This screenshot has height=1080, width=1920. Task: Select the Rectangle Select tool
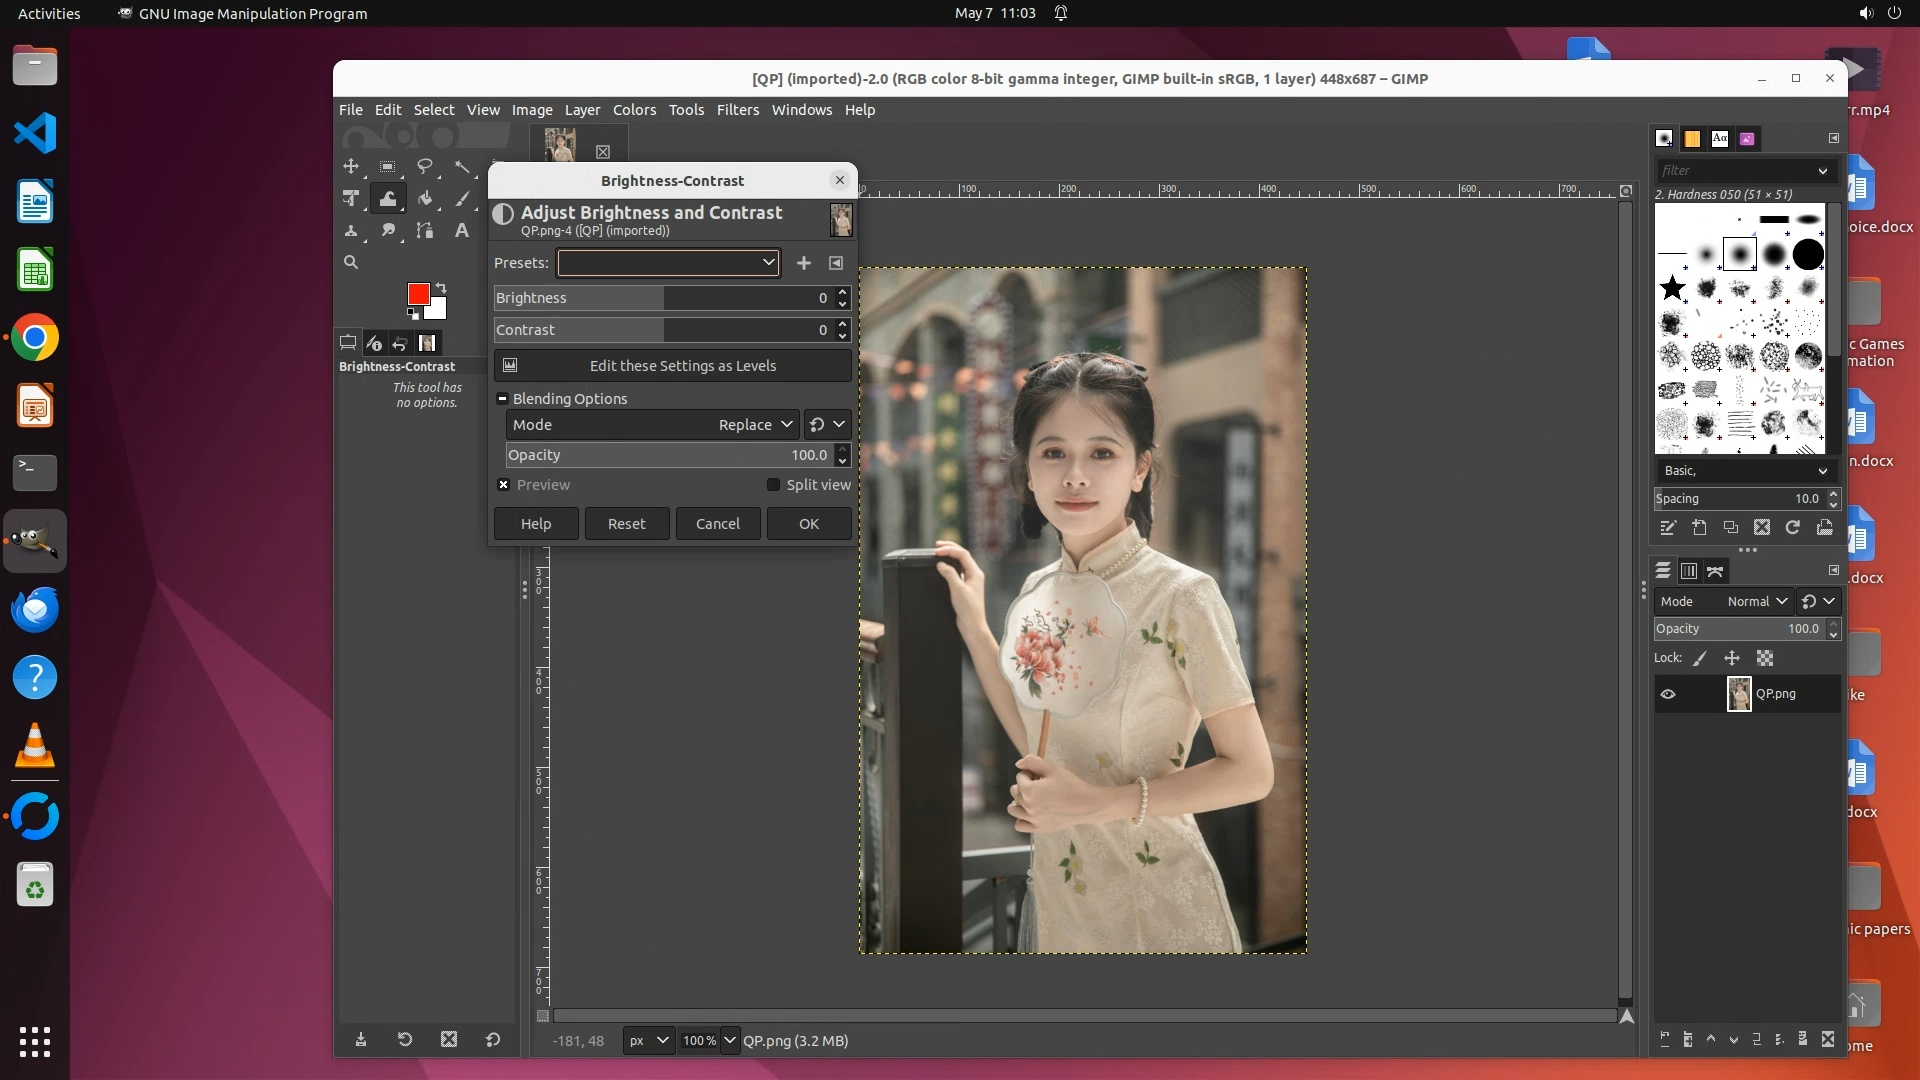pos(388,166)
